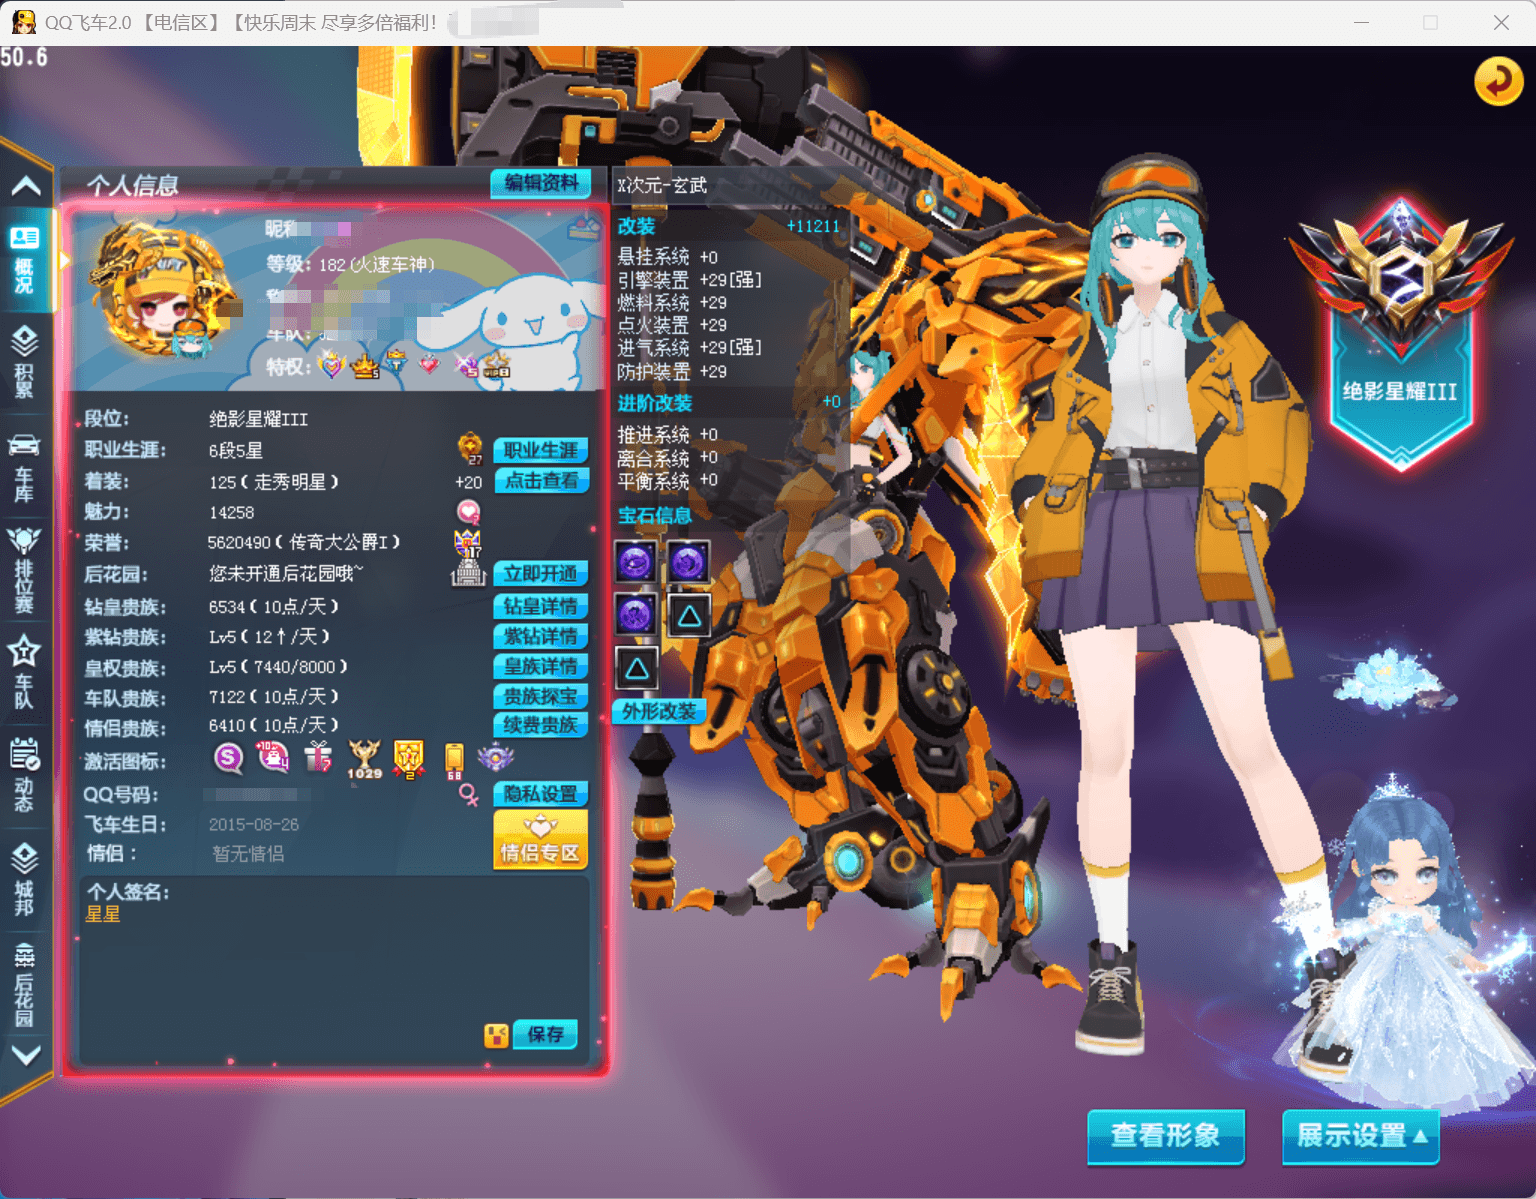
Task: Open 紫钻详情 details
Action: tap(540, 636)
